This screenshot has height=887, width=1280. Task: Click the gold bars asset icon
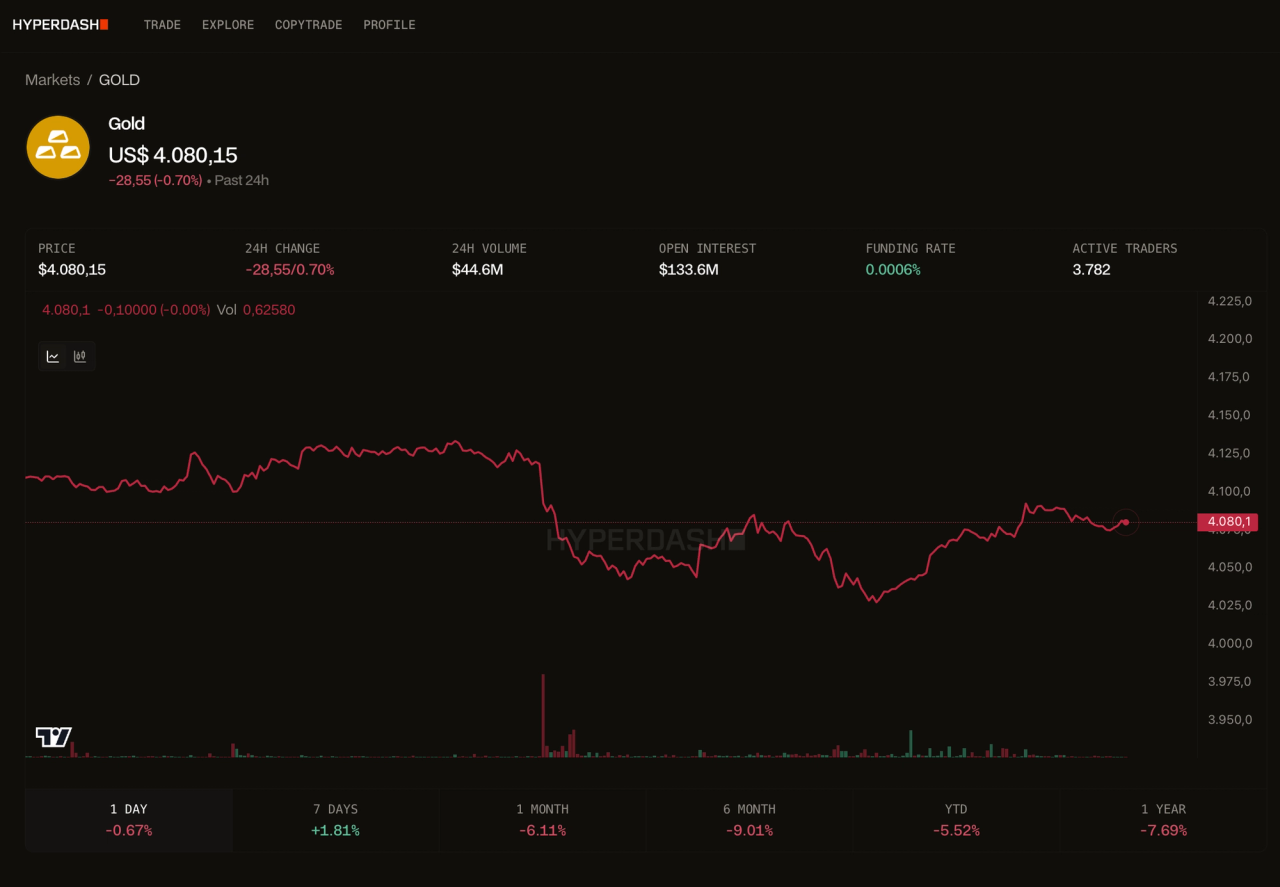(58, 147)
